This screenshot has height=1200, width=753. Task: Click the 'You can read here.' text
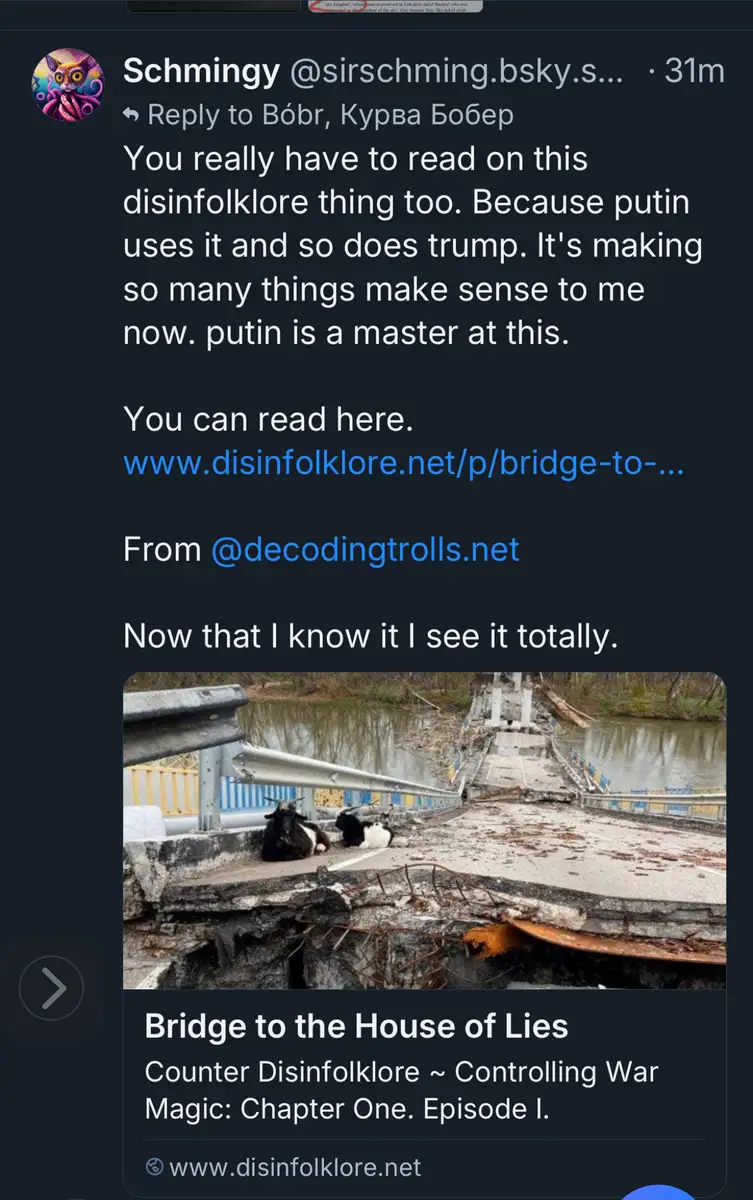[268, 420]
